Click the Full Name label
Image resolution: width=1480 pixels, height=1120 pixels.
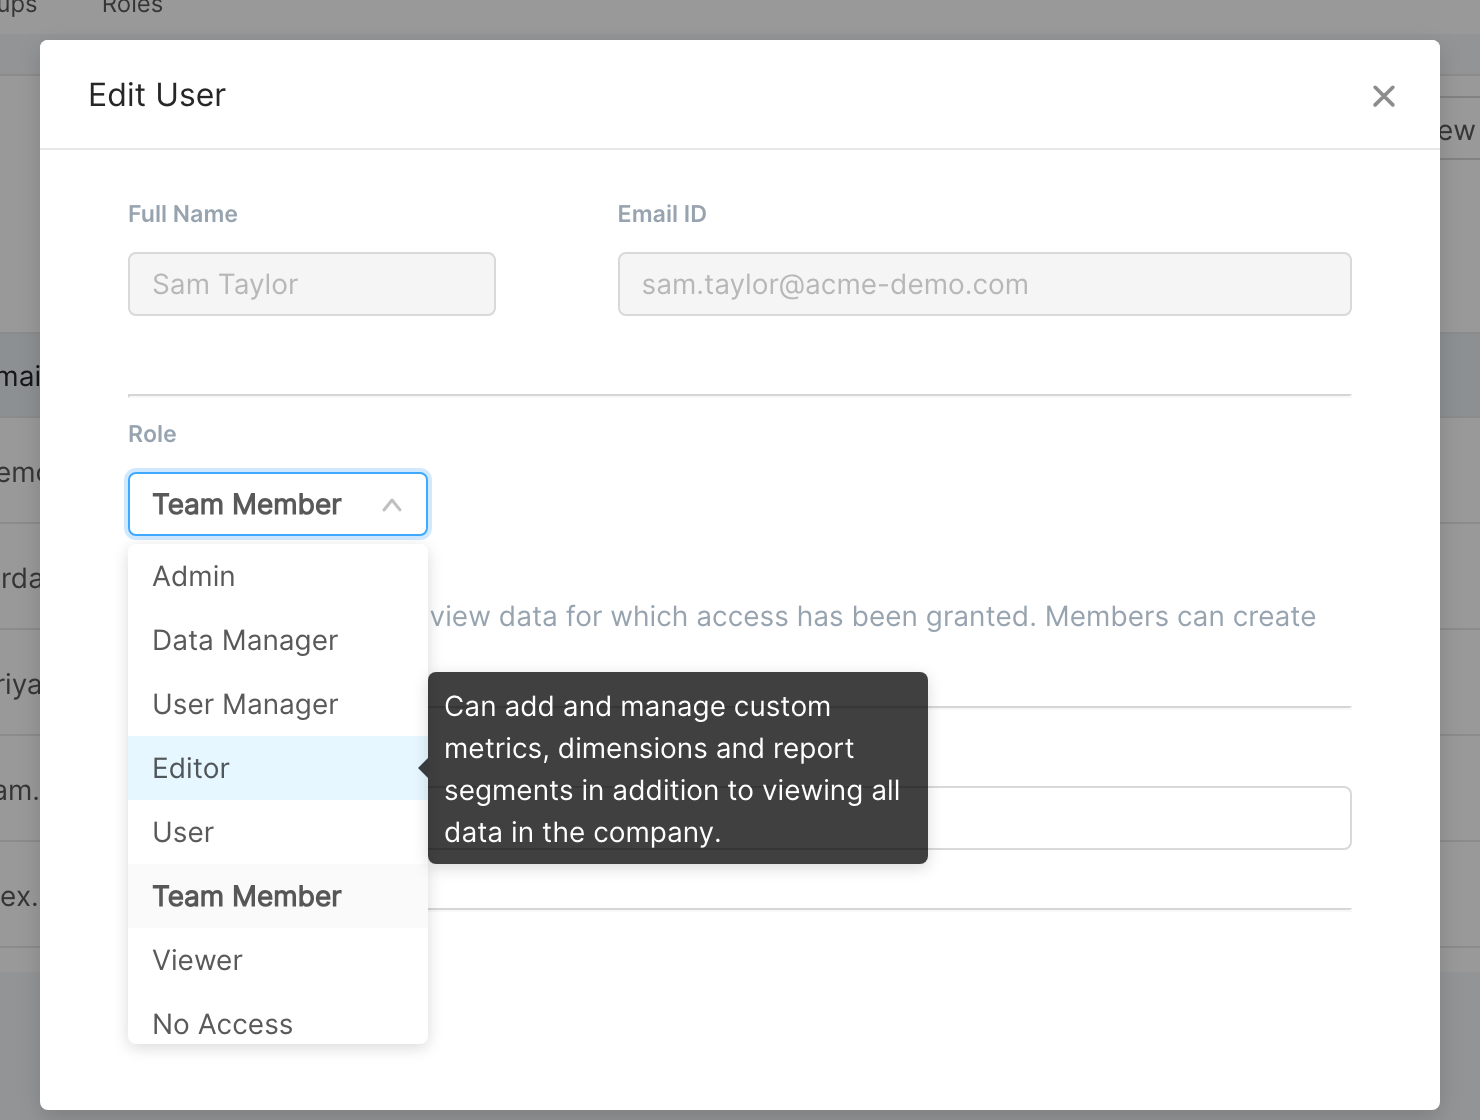point(183,214)
